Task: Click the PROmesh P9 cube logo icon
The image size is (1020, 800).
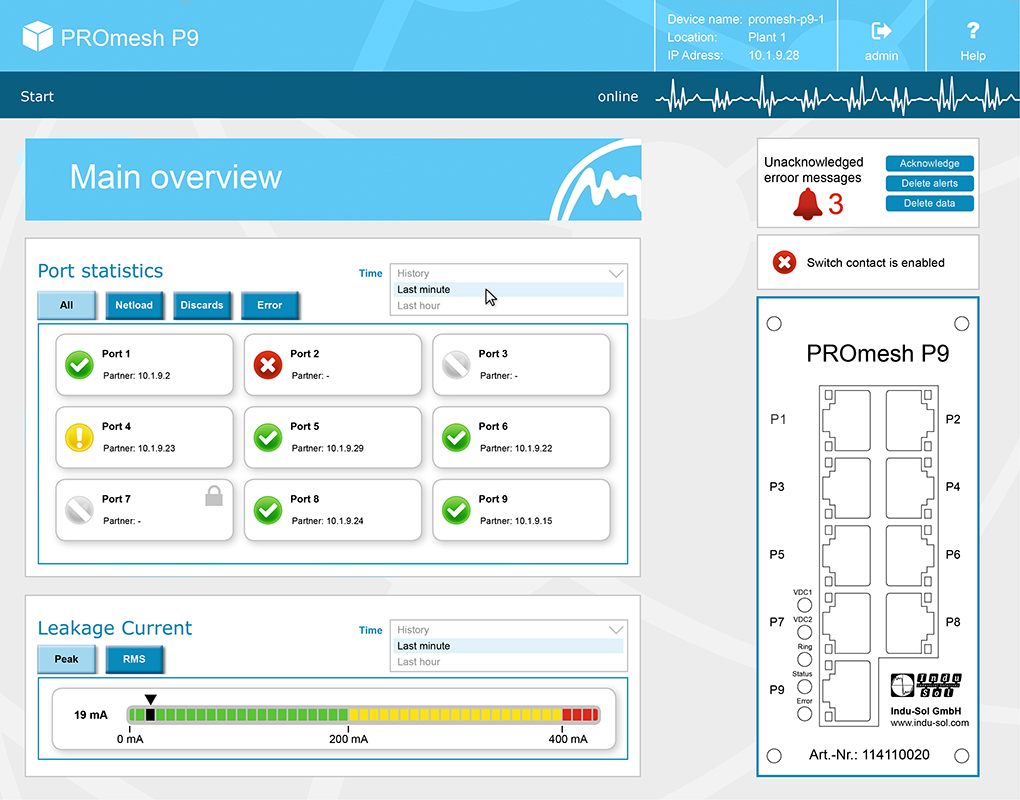Action: coord(37,37)
